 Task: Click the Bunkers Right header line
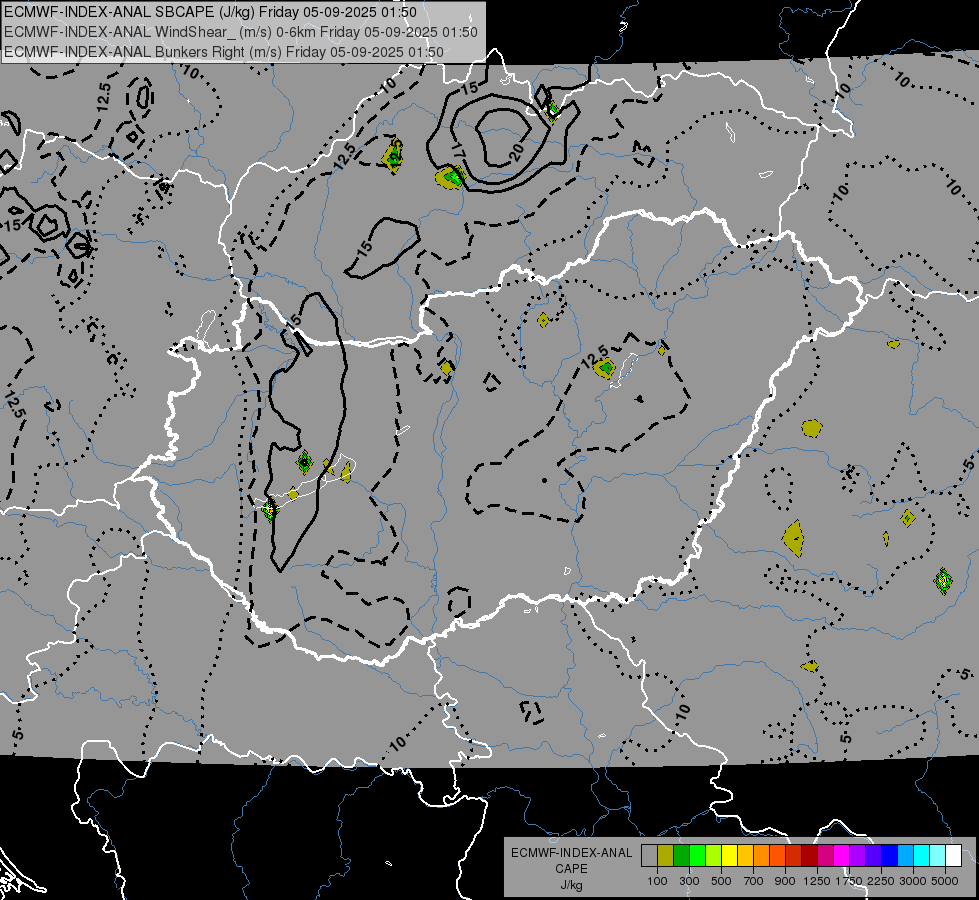[224, 52]
